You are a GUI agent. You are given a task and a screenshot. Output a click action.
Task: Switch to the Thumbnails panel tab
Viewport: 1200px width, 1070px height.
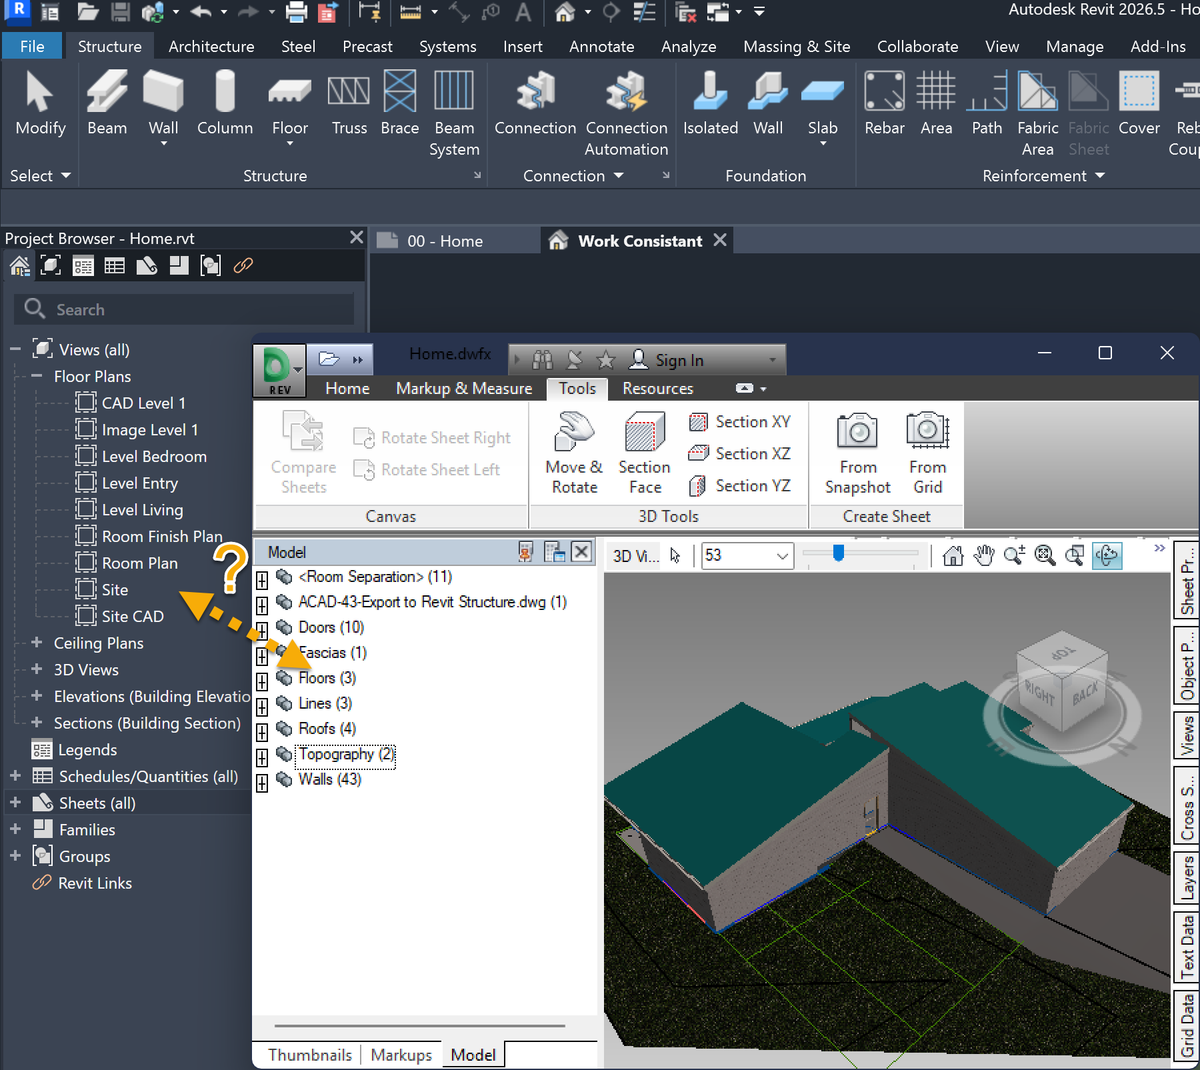point(310,1055)
